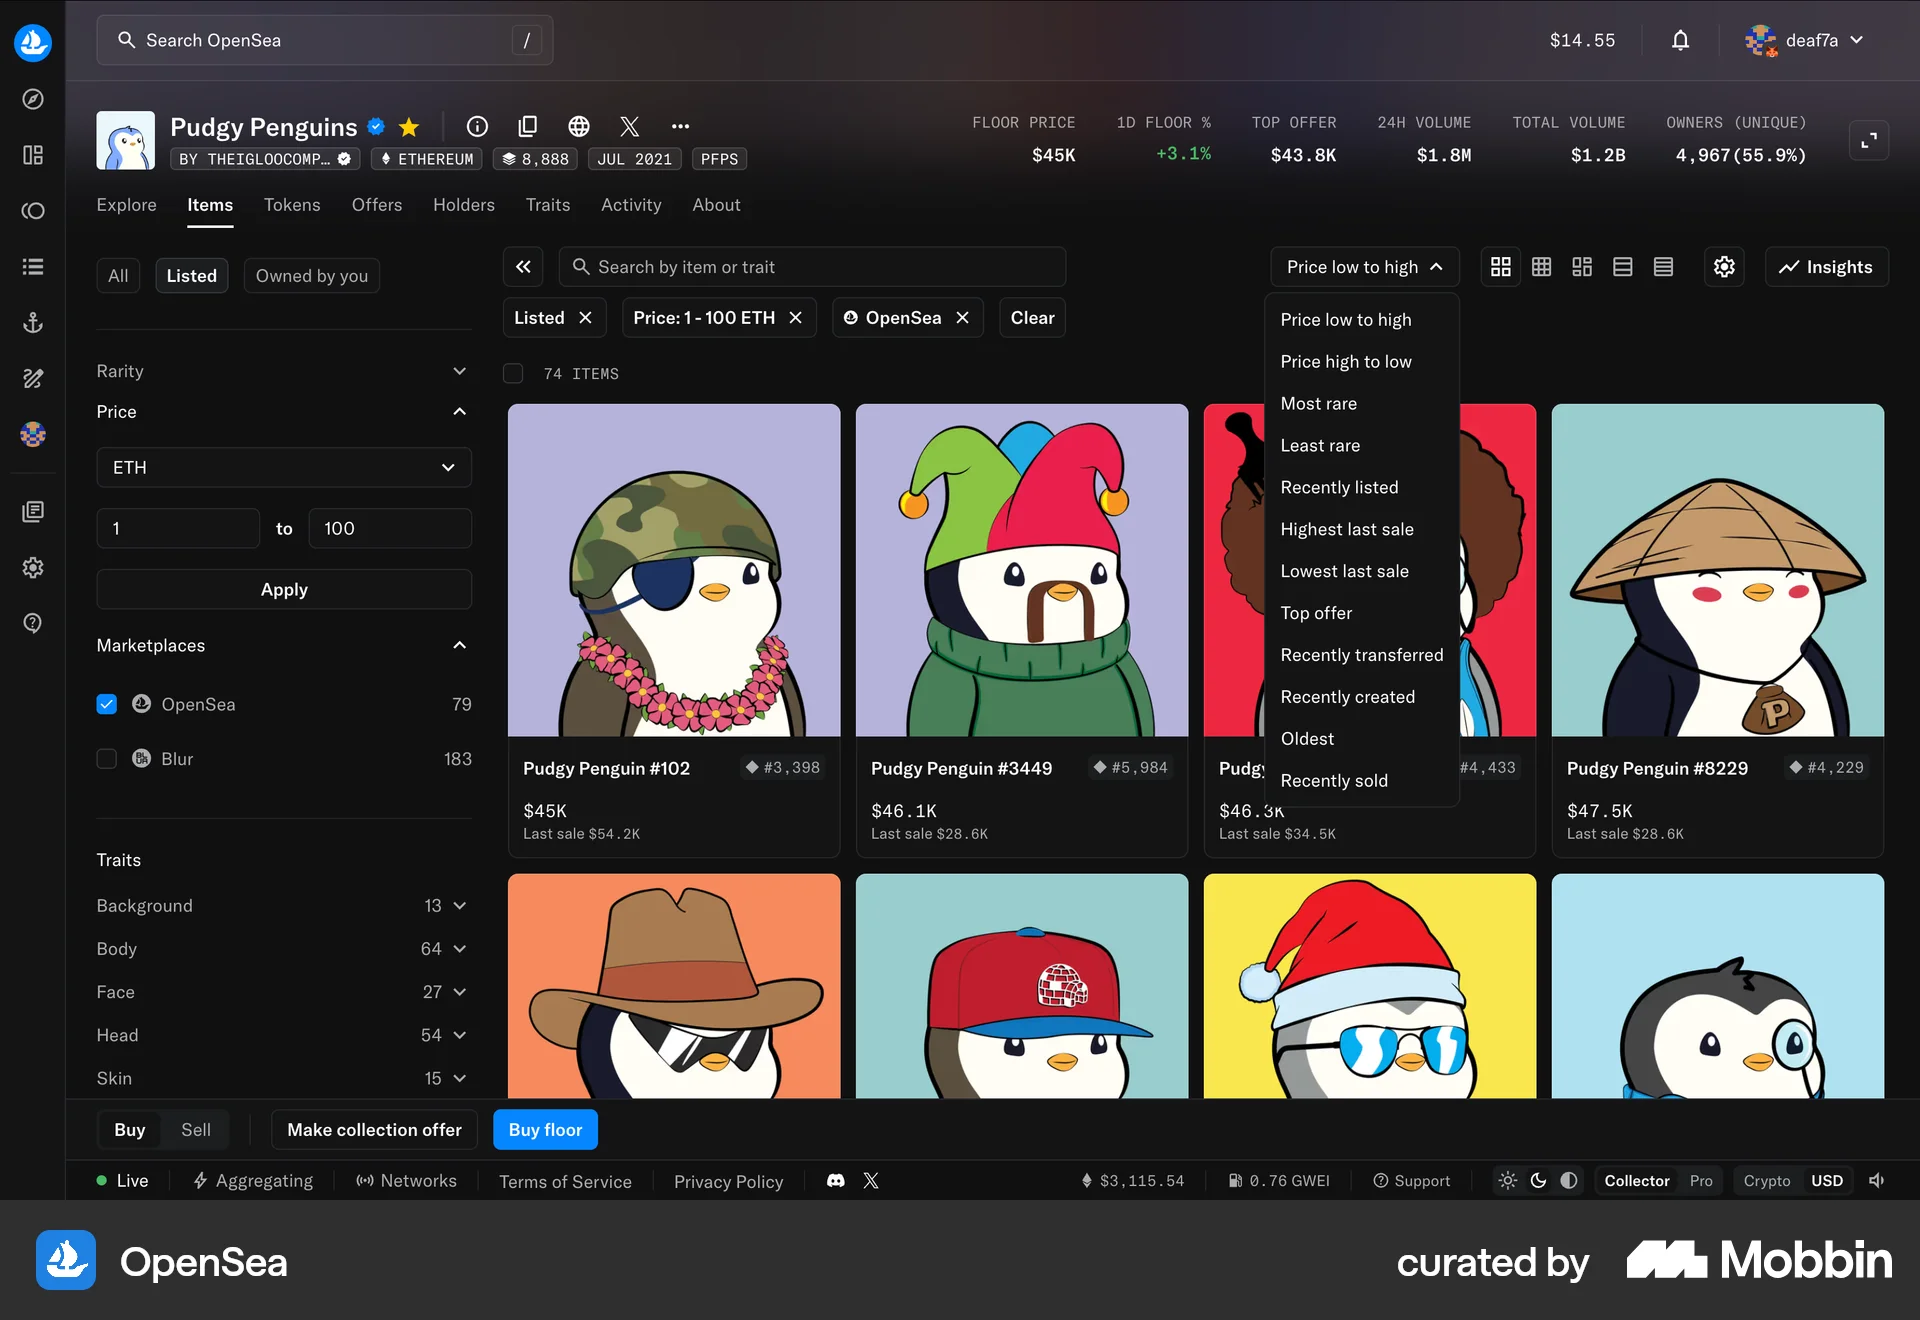Switch to the dense grid view icon
This screenshot has width=1920, height=1320.
pos(1541,266)
